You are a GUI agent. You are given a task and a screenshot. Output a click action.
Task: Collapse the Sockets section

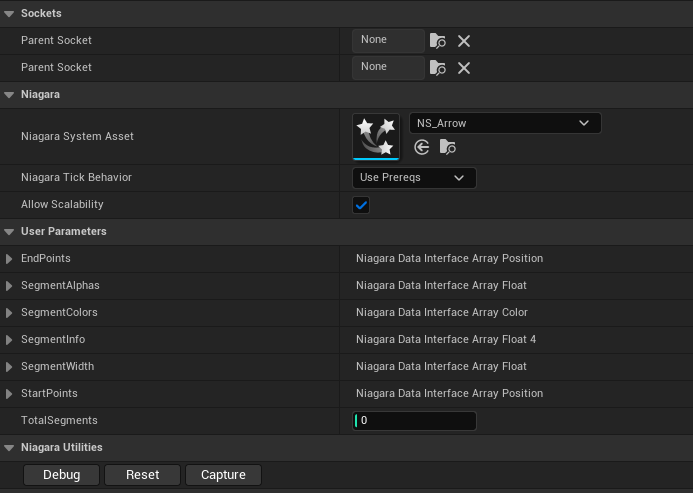(x=9, y=14)
